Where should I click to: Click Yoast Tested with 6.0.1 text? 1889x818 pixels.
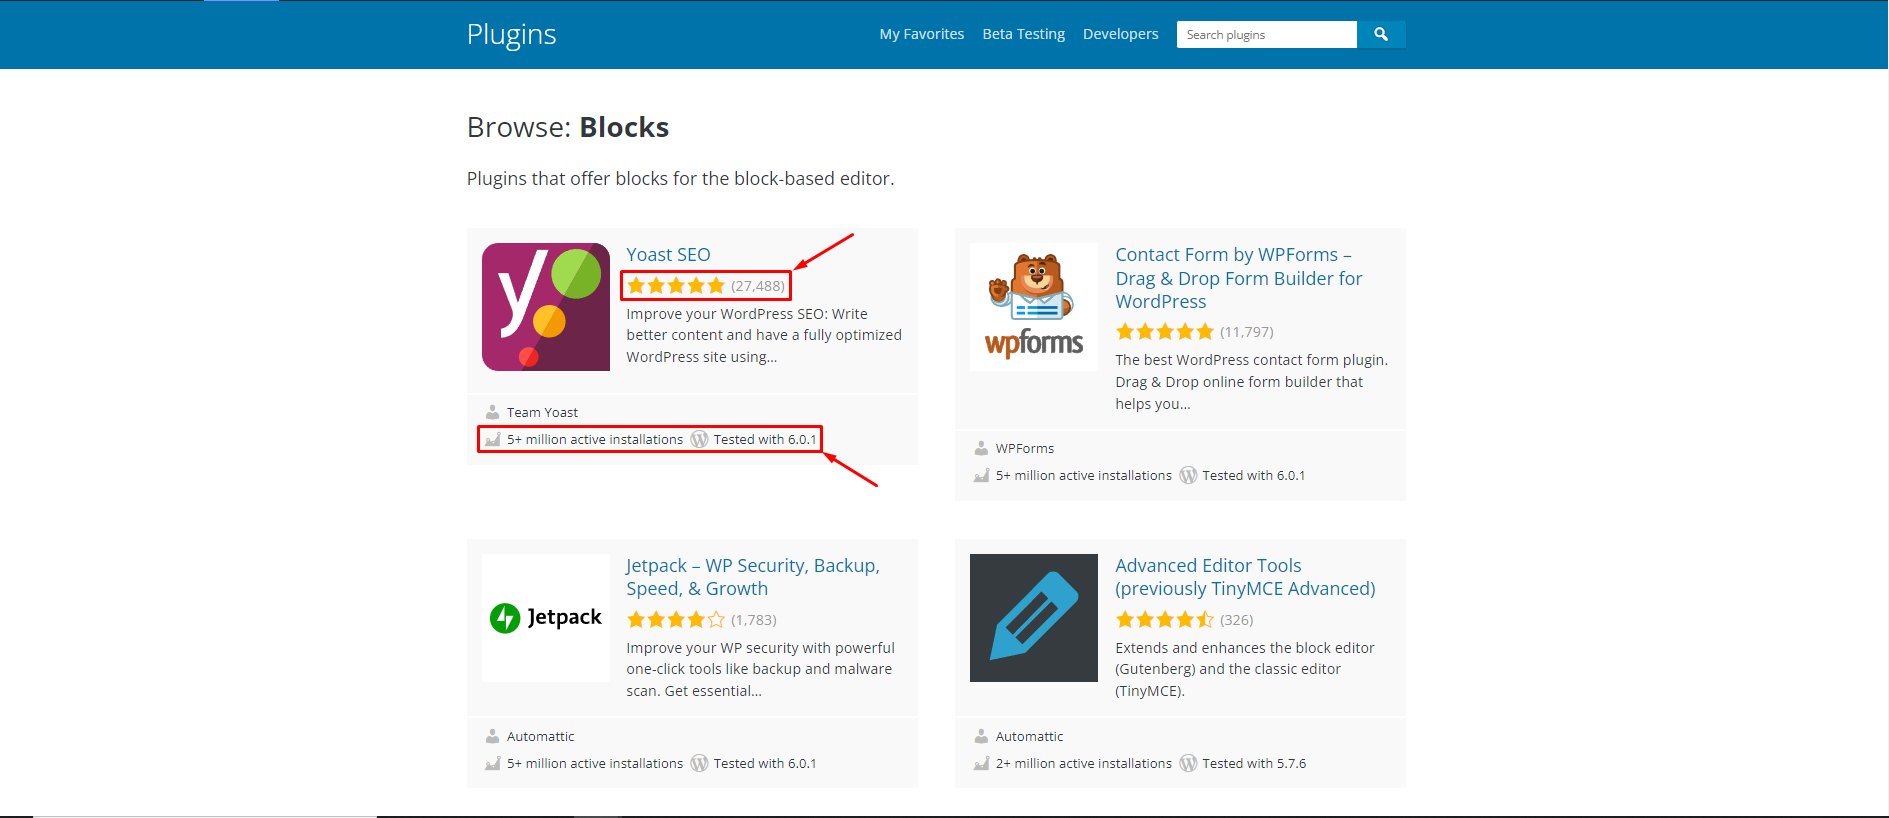pyautogui.click(x=765, y=439)
